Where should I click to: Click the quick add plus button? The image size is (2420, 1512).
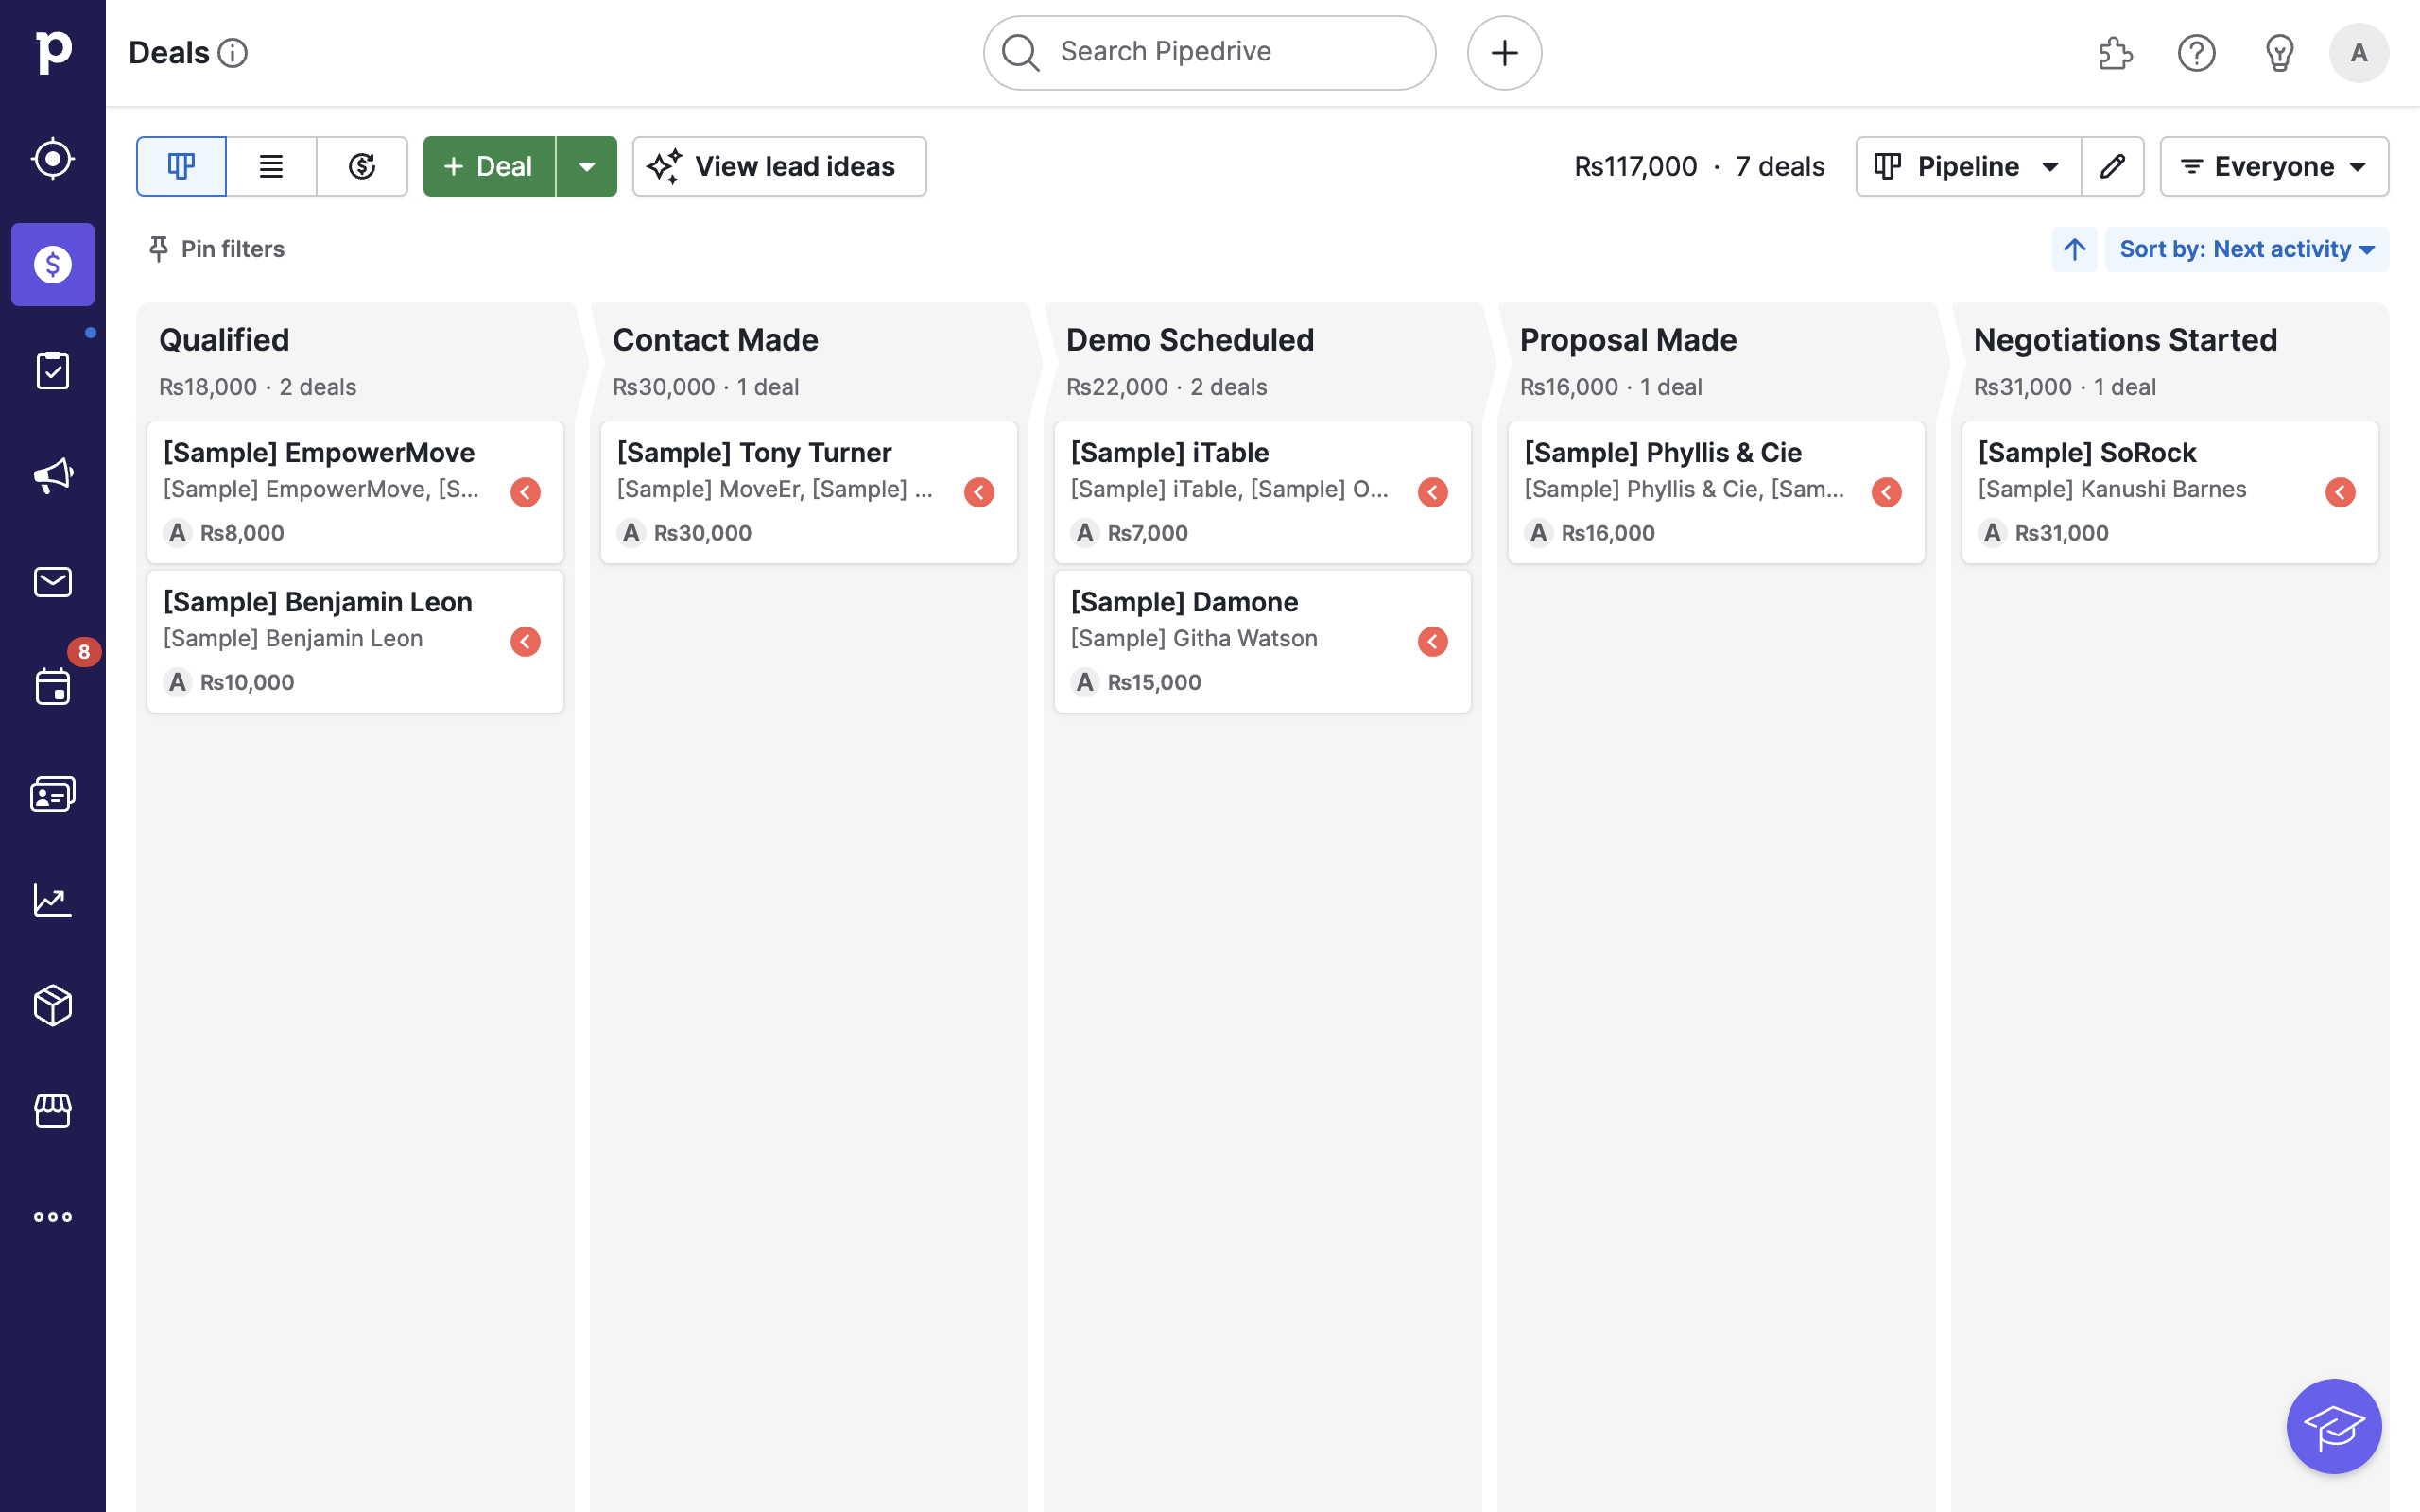tap(1504, 53)
